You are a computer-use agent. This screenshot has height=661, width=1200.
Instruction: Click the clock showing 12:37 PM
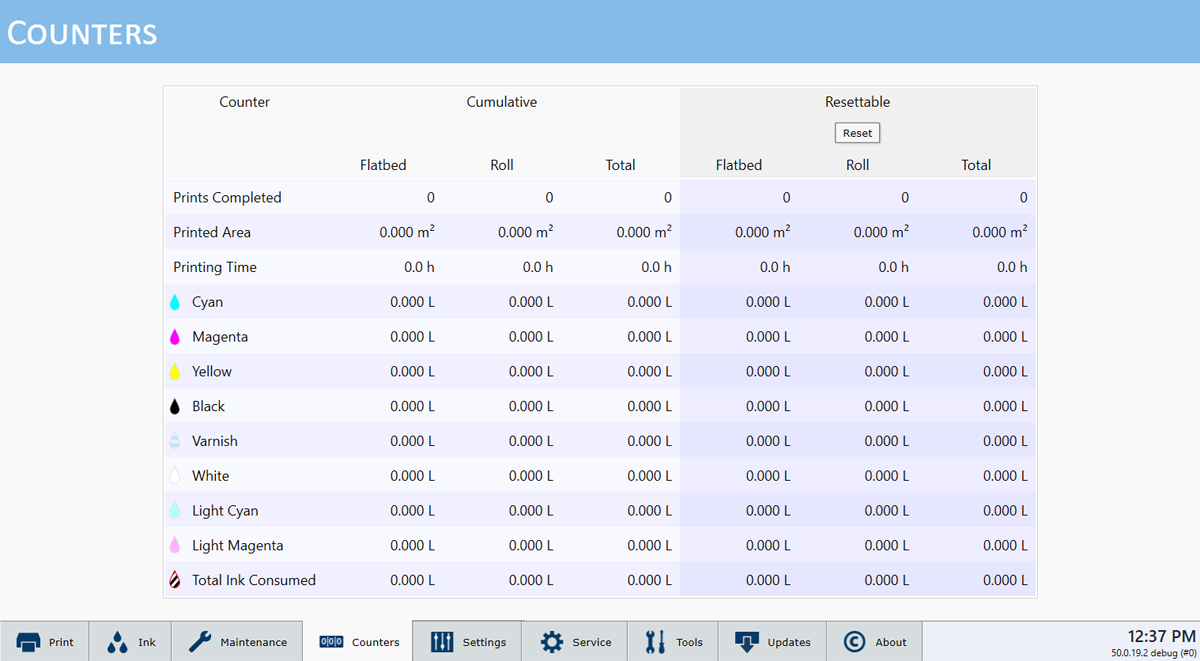pos(1161,636)
